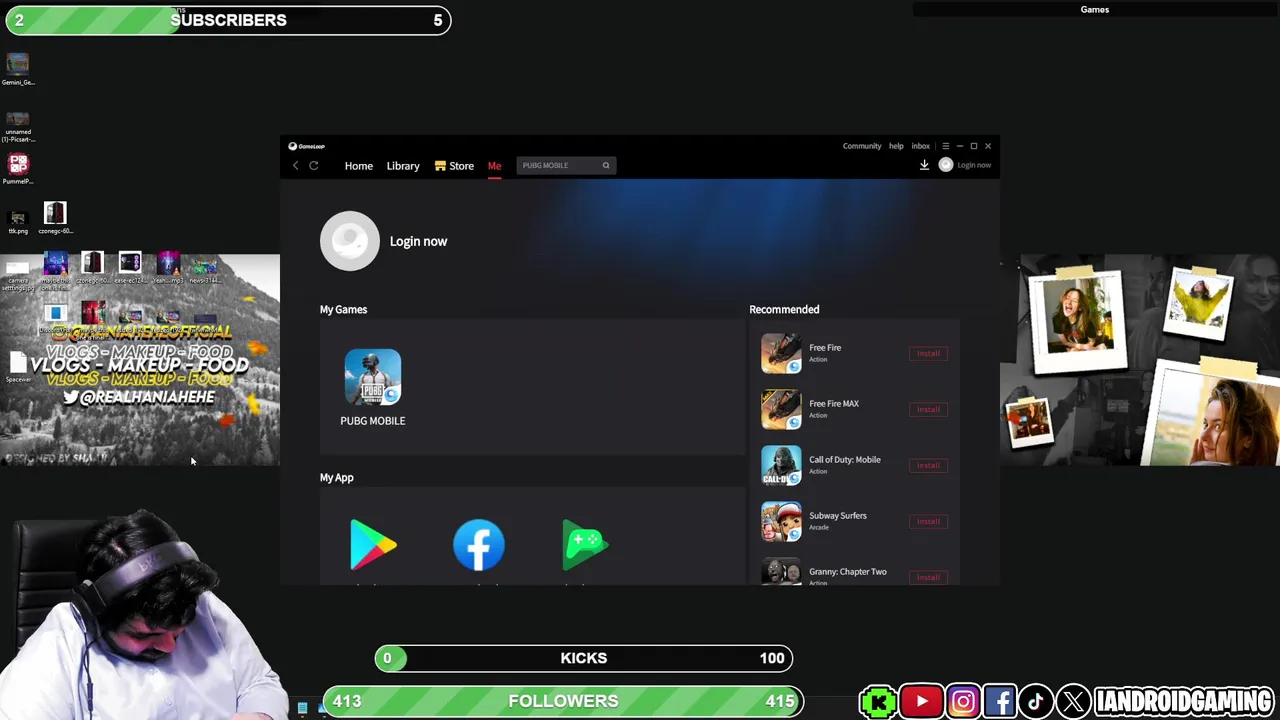Screen dimensions: 1280x720
Task: Click the 'My App' heading
Action: pos(337,478)
